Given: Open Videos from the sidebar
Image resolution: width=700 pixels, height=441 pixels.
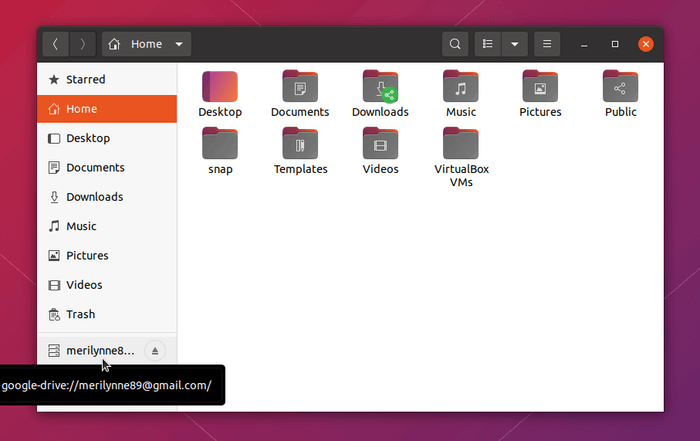Looking at the screenshot, I should [107, 285].
